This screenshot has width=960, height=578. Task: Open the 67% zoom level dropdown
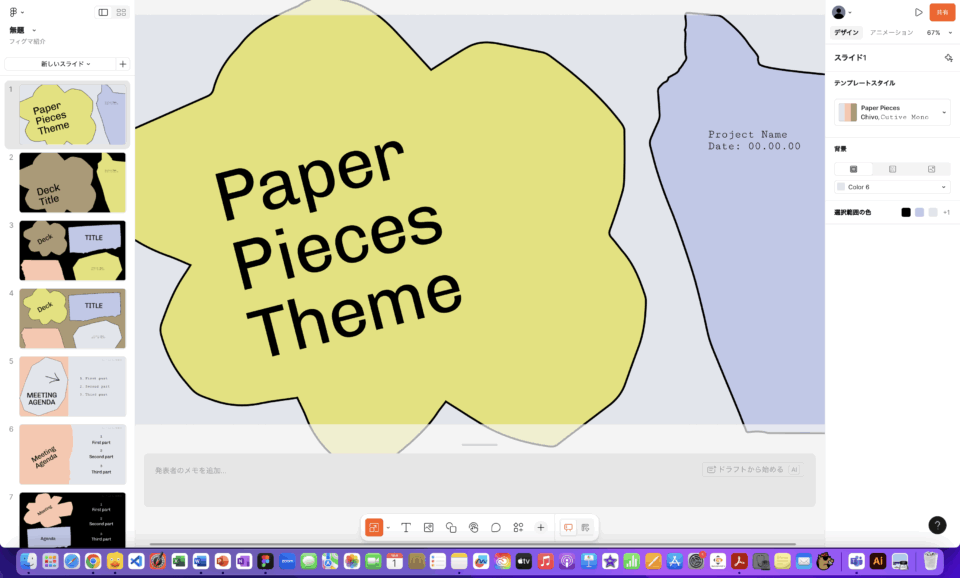click(939, 33)
